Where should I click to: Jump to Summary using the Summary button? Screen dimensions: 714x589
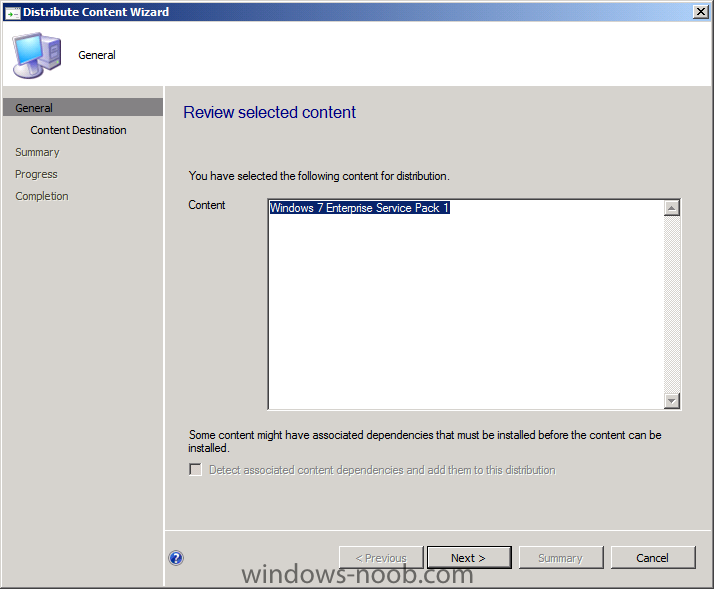click(561, 558)
